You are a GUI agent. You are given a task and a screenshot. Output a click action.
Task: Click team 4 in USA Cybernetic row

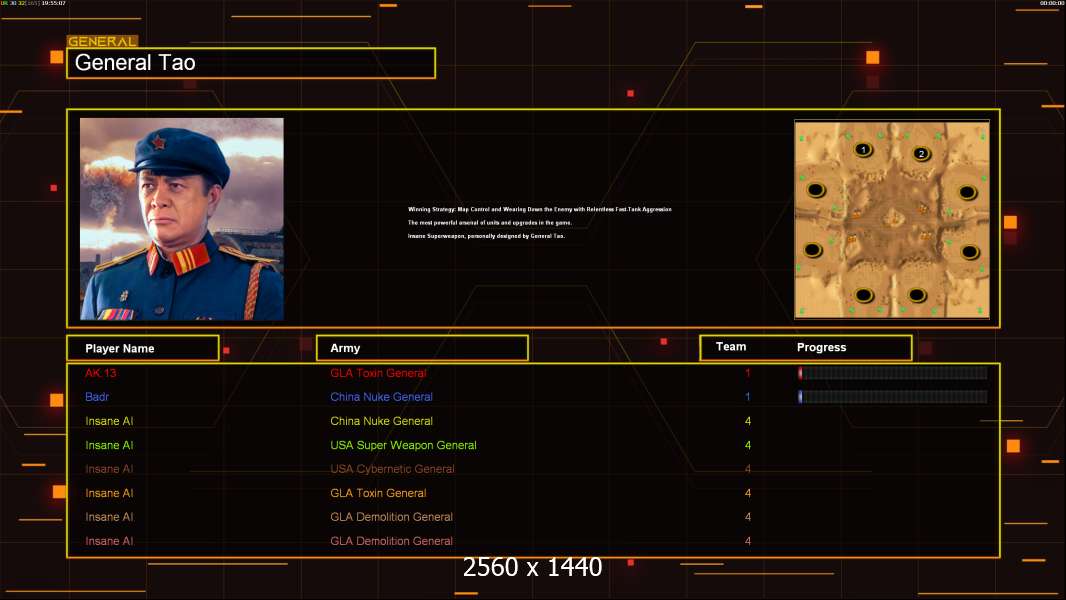pyautogui.click(x=748, y=469)
